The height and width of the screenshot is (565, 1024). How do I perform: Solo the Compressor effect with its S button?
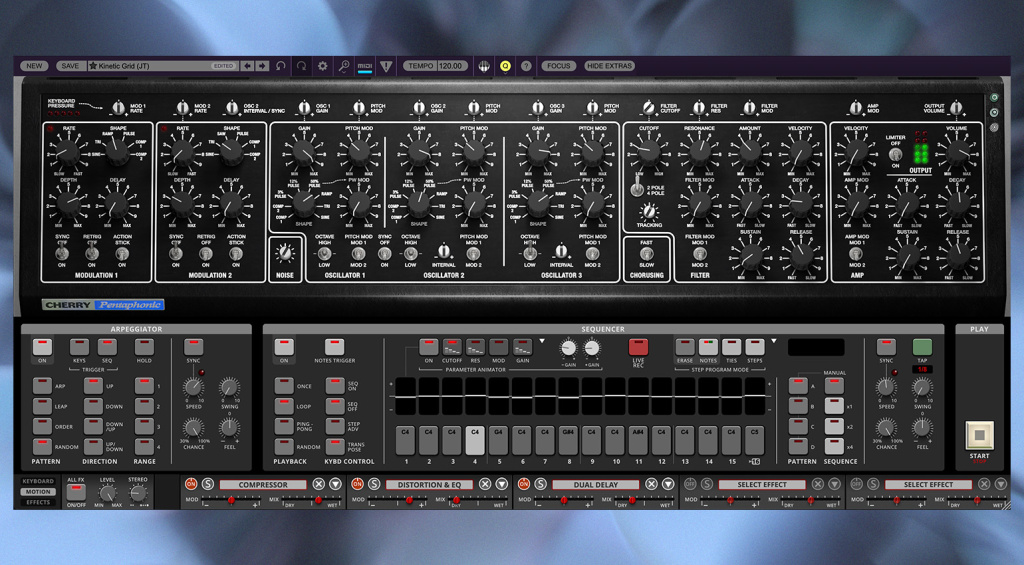(x=208, y=484)
